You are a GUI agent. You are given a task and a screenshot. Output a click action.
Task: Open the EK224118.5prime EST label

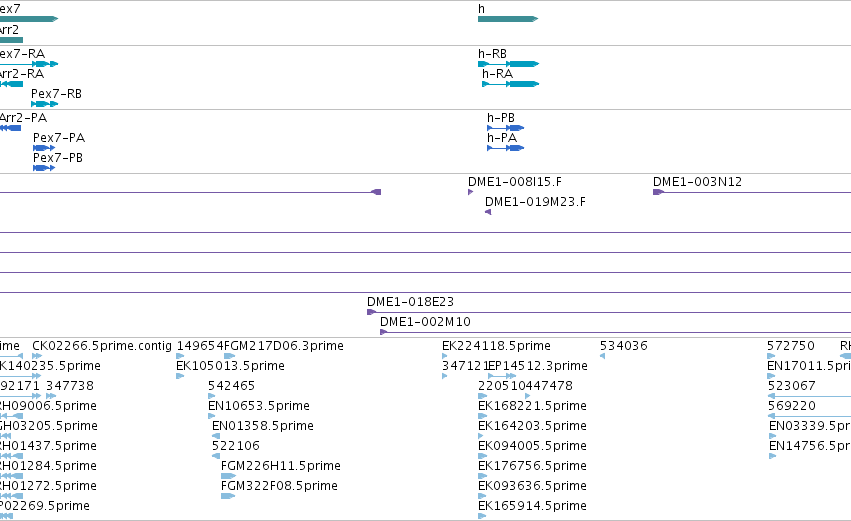click(x=496, y=346)
